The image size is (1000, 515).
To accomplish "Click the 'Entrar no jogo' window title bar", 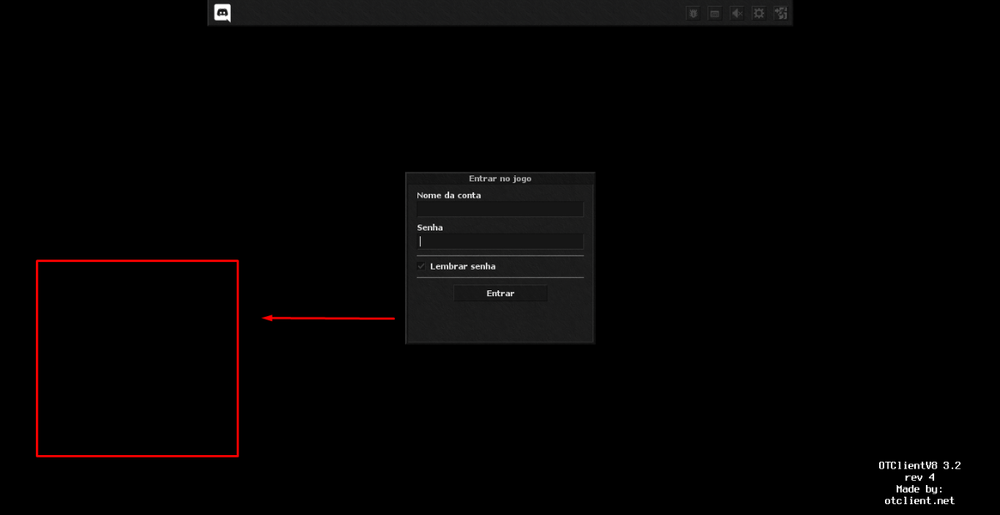I will pyautogui.click(x=500, y=179).
